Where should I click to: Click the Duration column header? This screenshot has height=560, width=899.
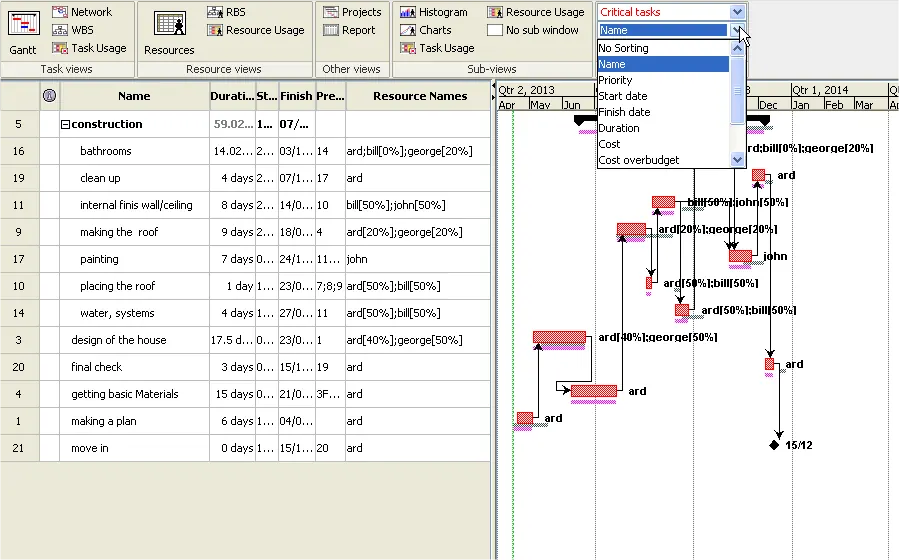click(x=232, y=96)
